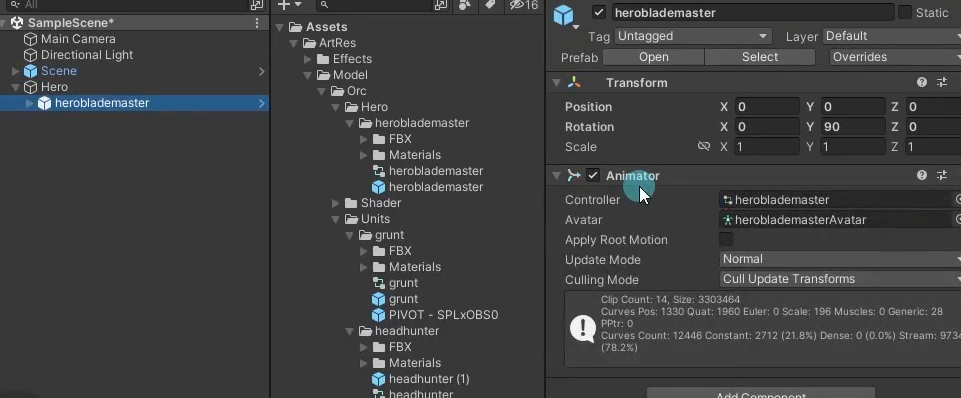Click the Animator component help icon
Screen dimensions: 961x398
[x=921, y=175]
